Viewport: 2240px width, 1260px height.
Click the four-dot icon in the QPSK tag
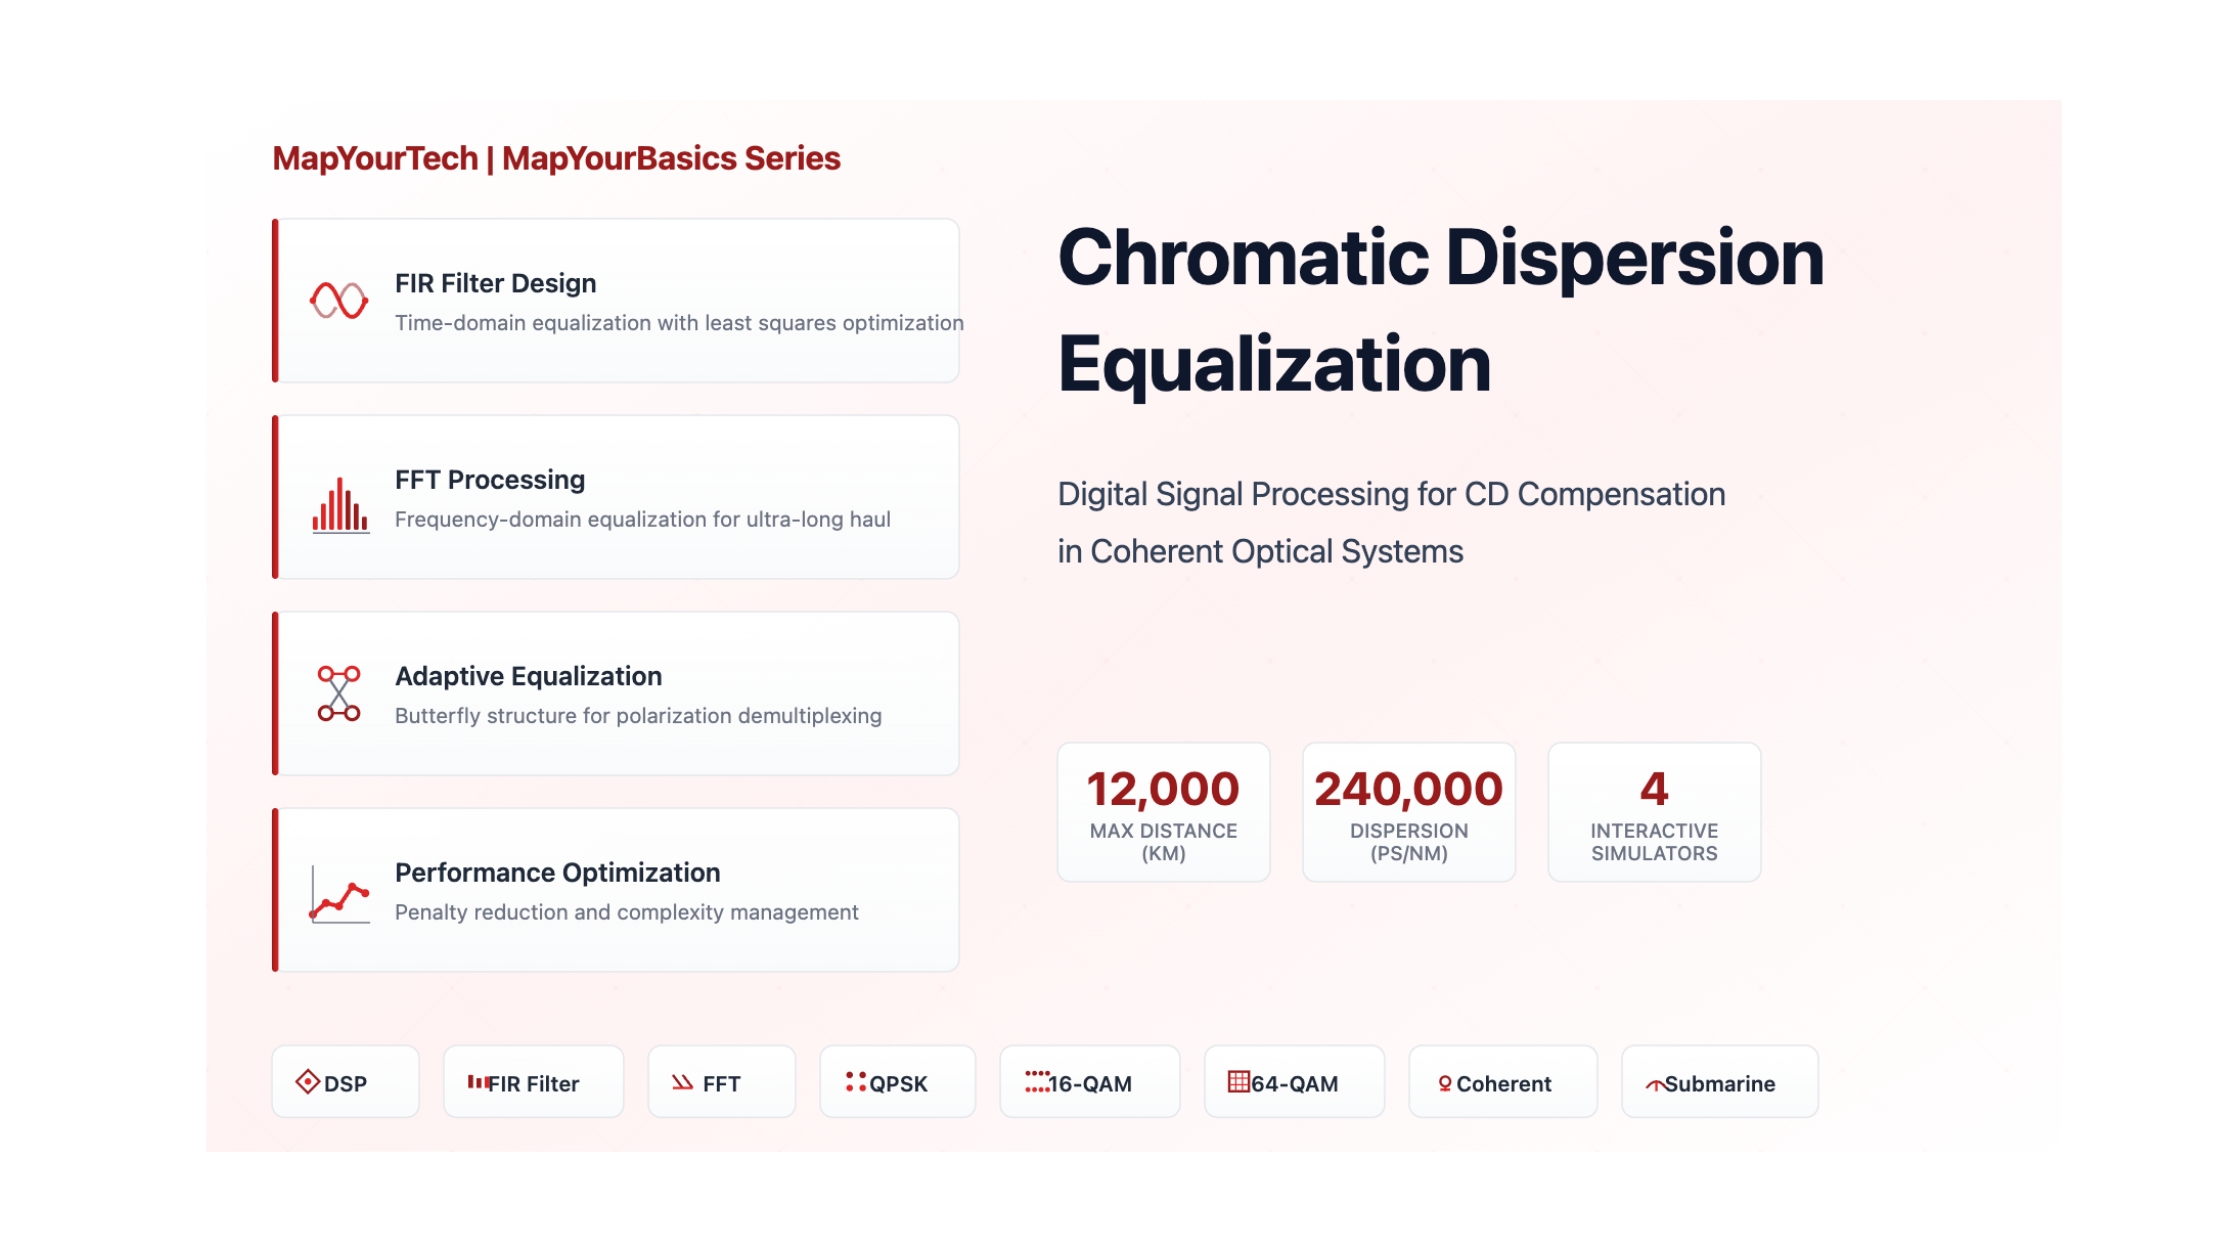point(856,1082)
